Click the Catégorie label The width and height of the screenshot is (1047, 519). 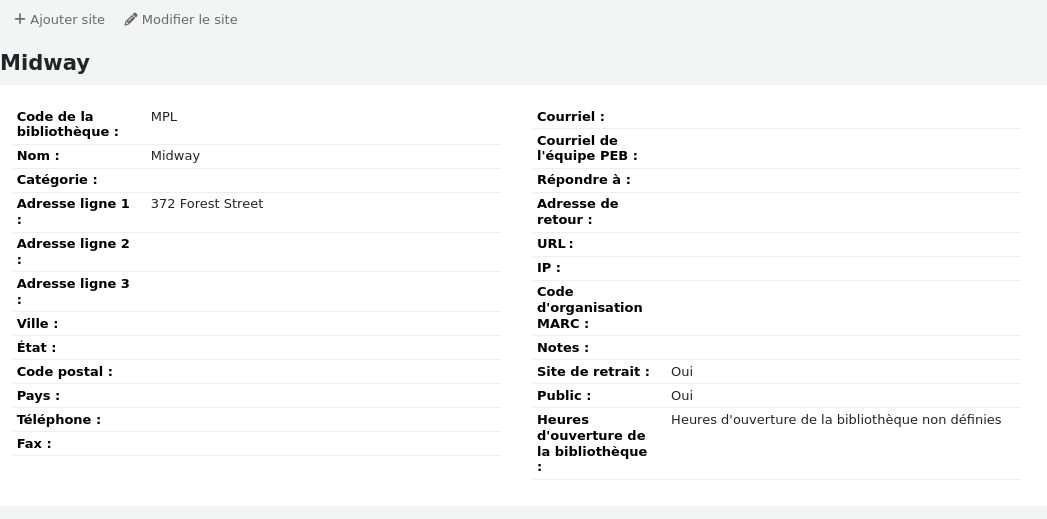click(x=57, y=180)
